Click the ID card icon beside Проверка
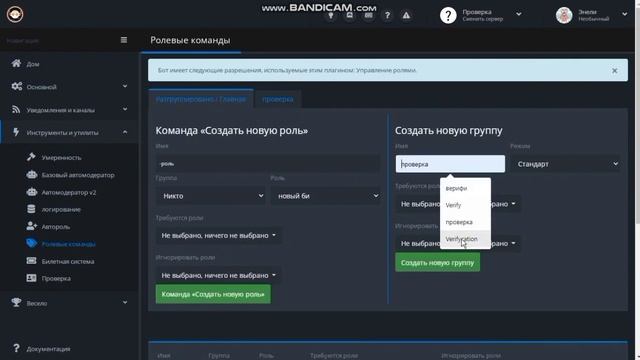 pyautogui.click(x=31, y=278)
